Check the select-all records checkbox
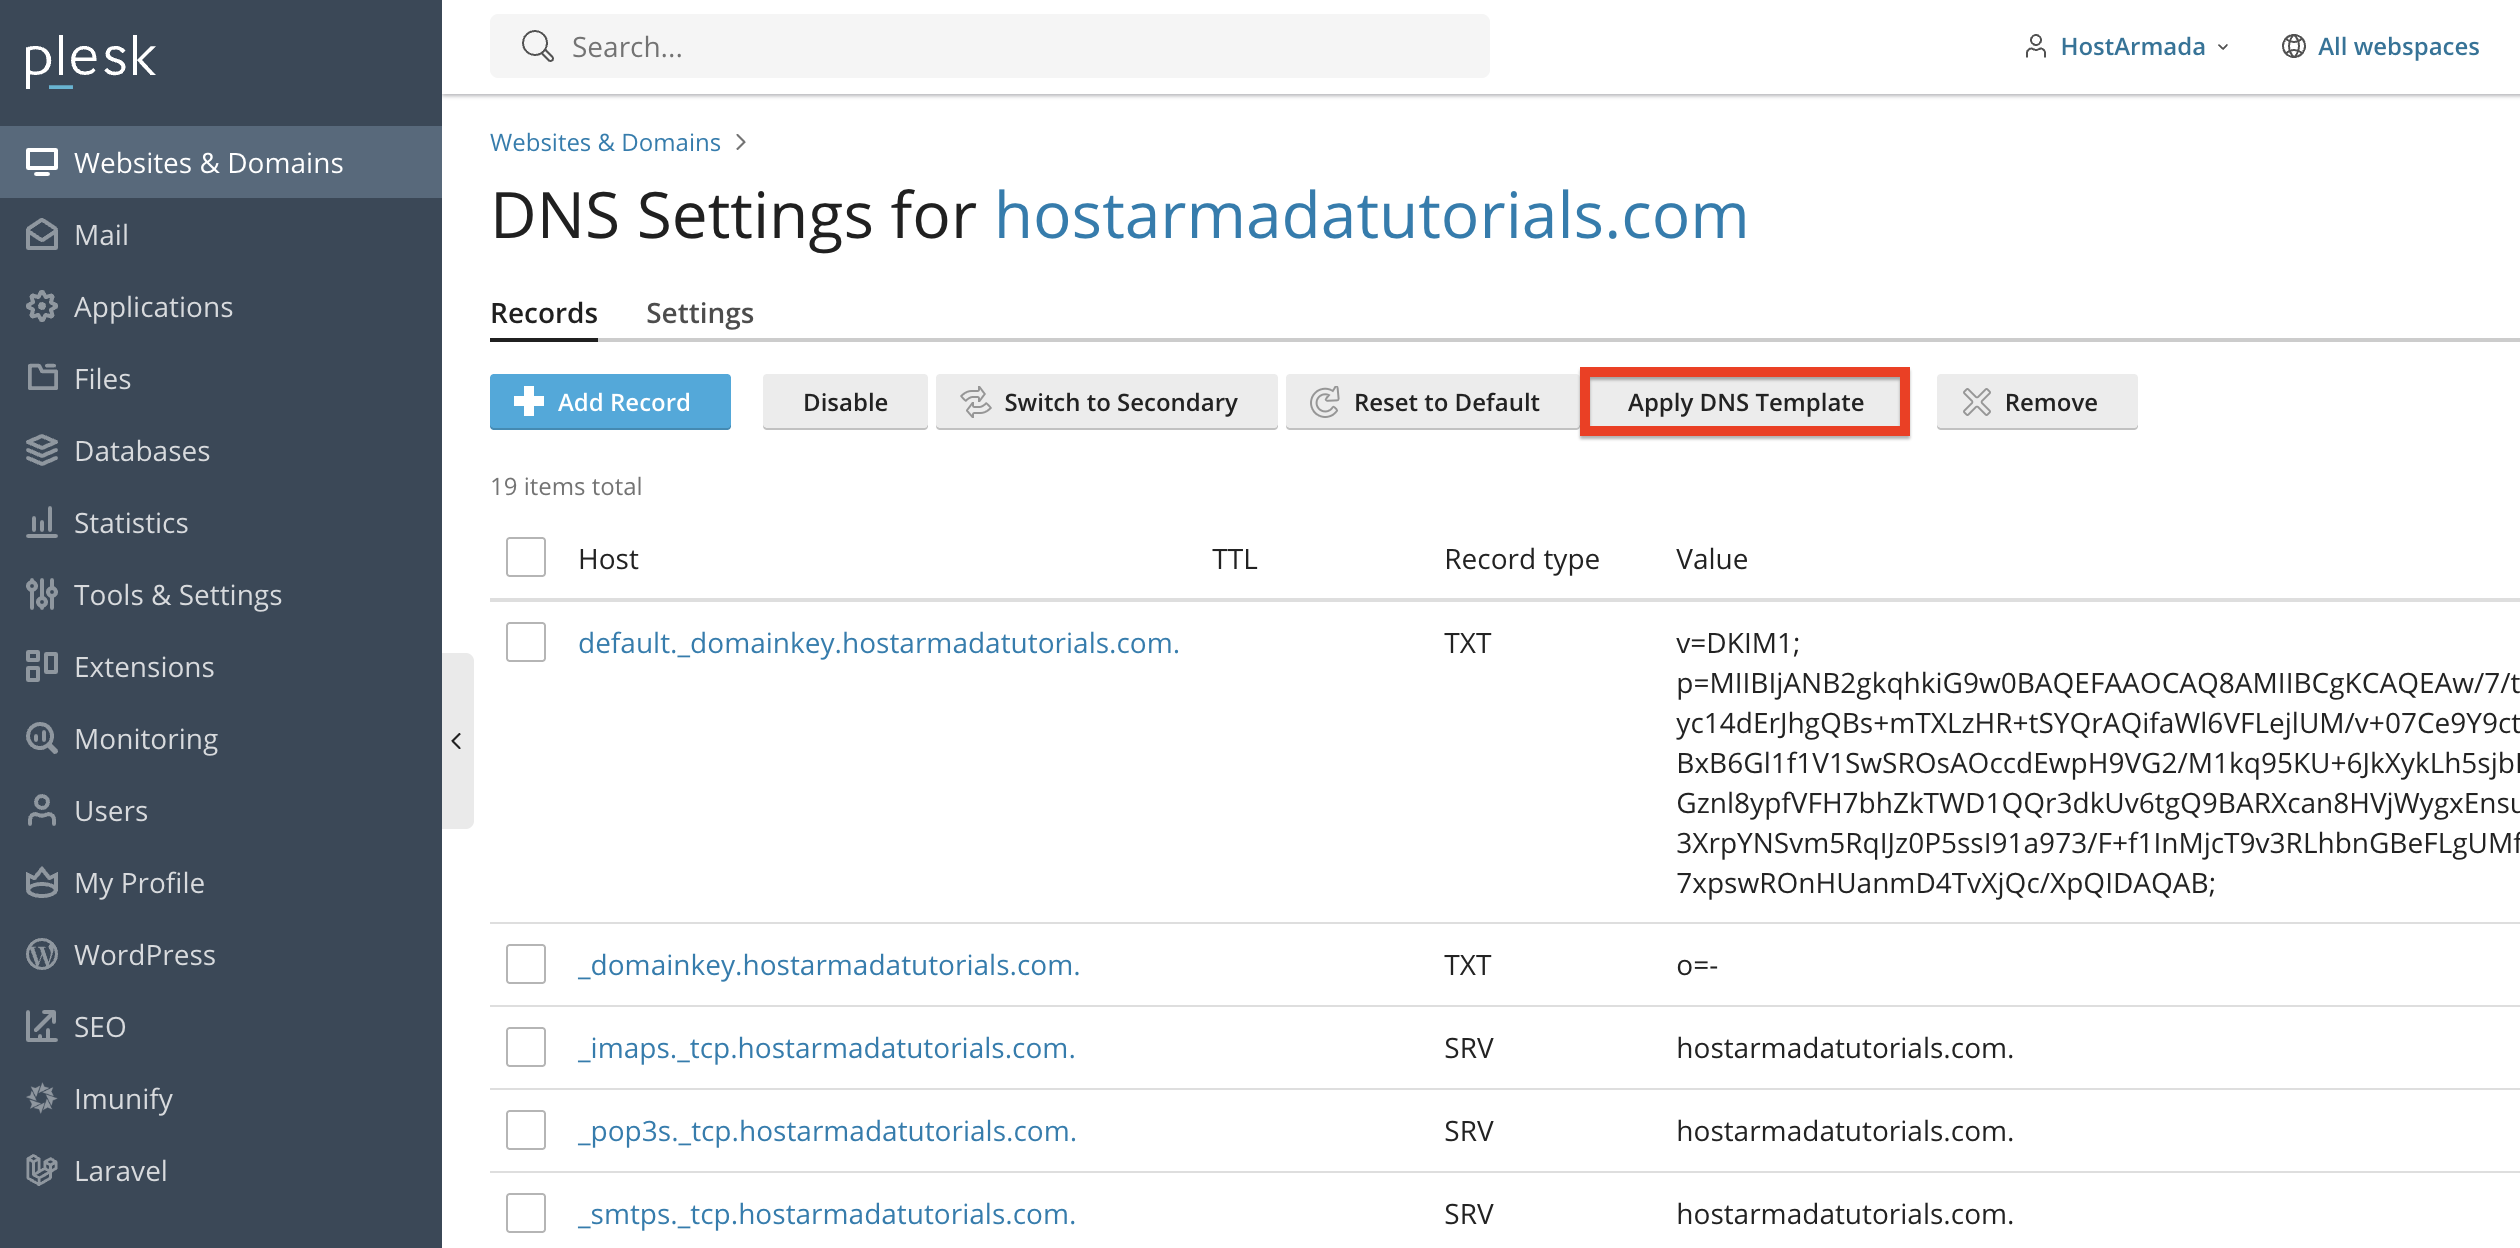Screen dimensions: 2520x1248 click(x=525, y=557)
